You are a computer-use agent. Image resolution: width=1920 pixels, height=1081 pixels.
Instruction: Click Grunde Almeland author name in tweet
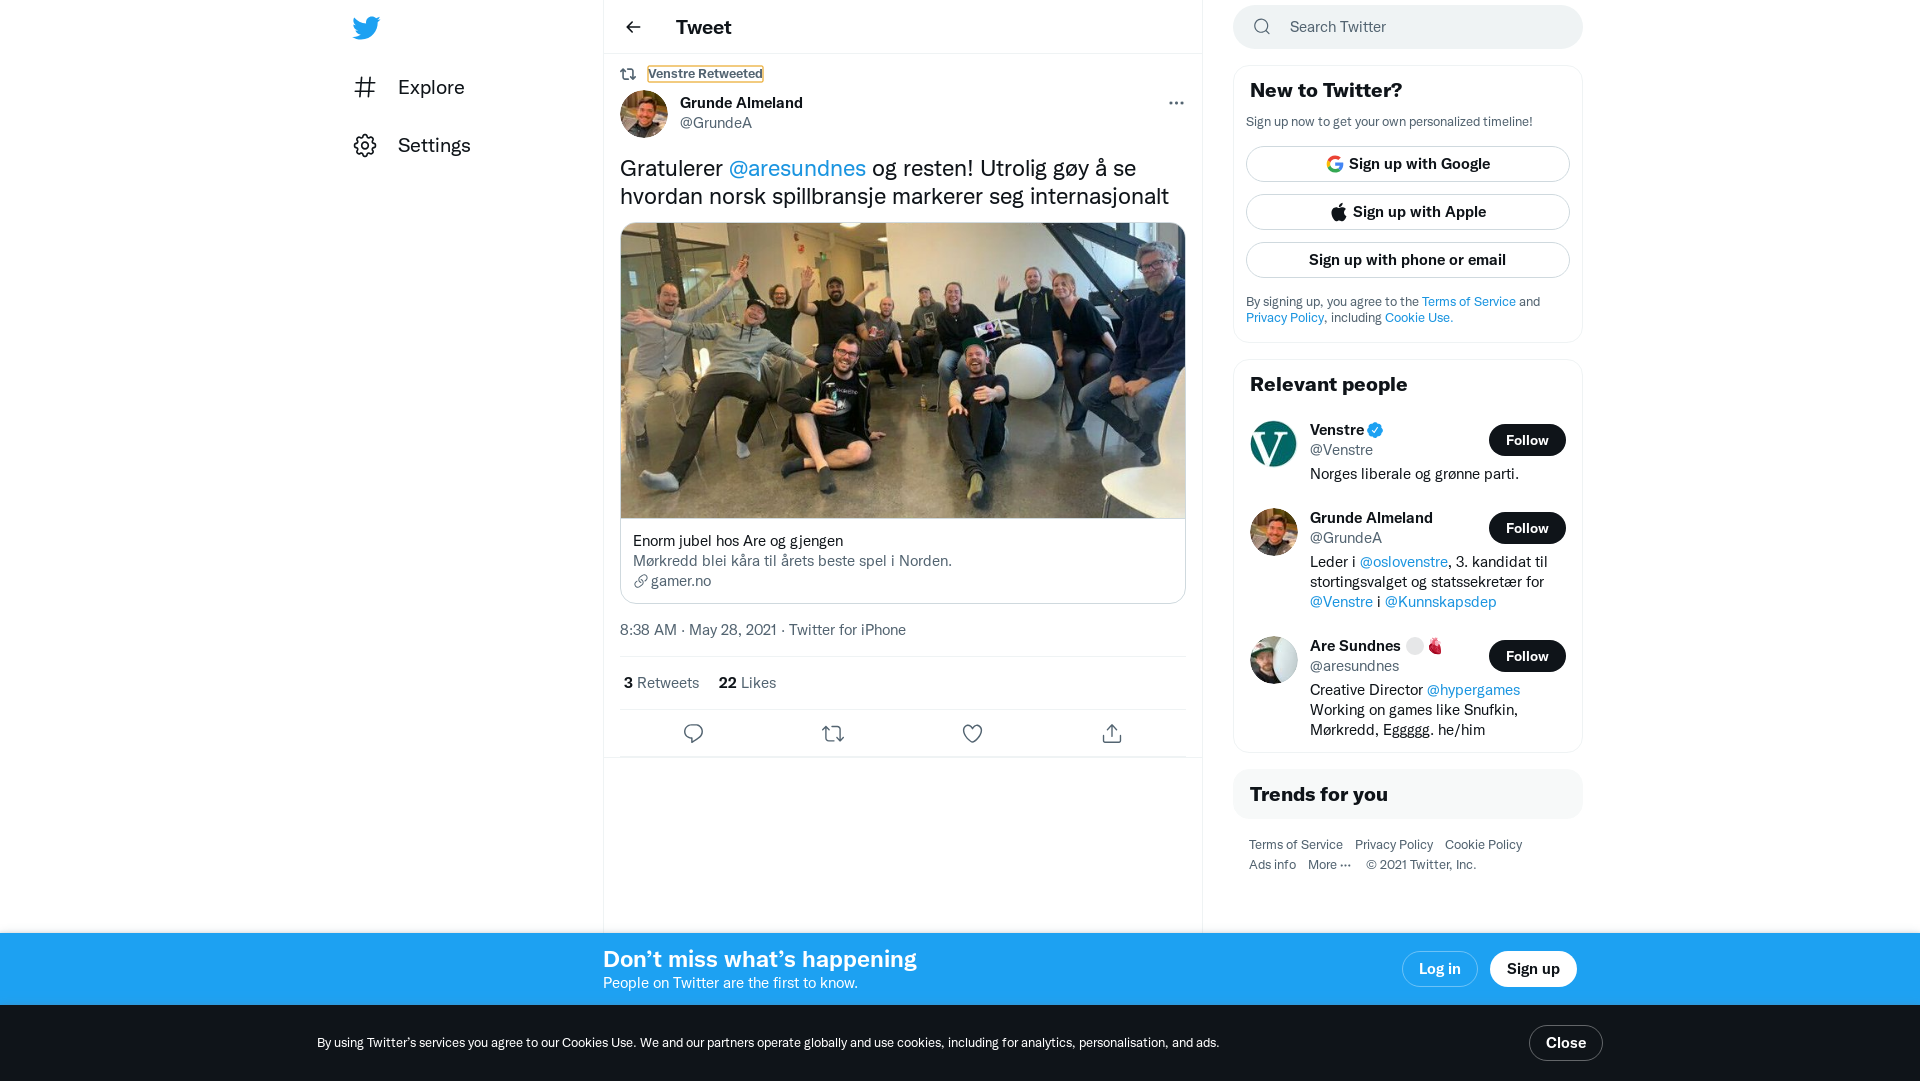click(x=741, y=103)
